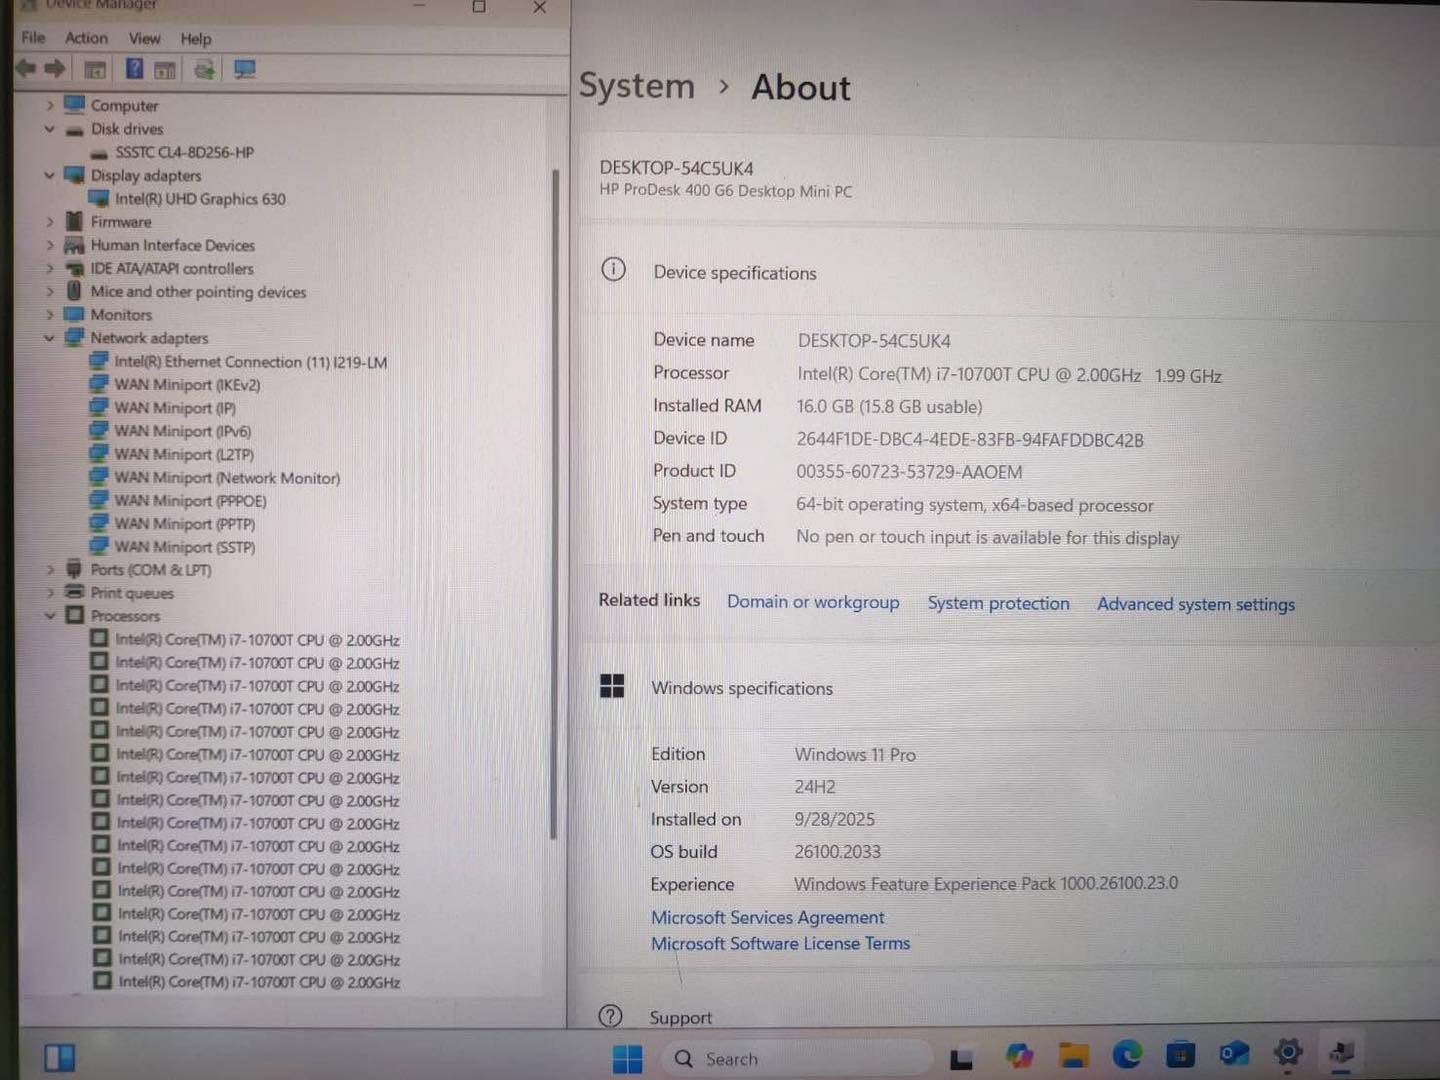Click the Microsoft Software License Terms link
The image size is (1440, 1080).
tap(780, 943)
